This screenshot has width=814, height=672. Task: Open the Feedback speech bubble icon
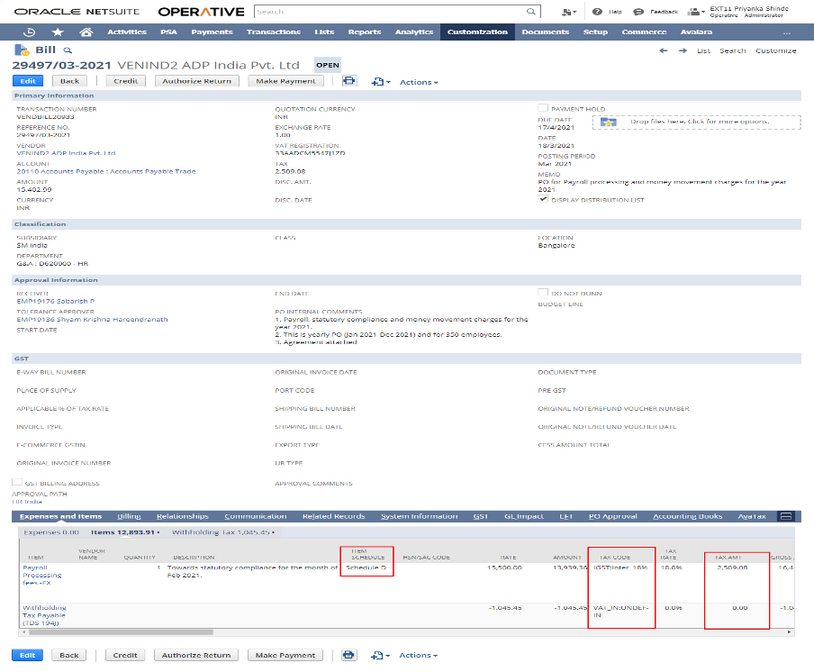(639, 11)
